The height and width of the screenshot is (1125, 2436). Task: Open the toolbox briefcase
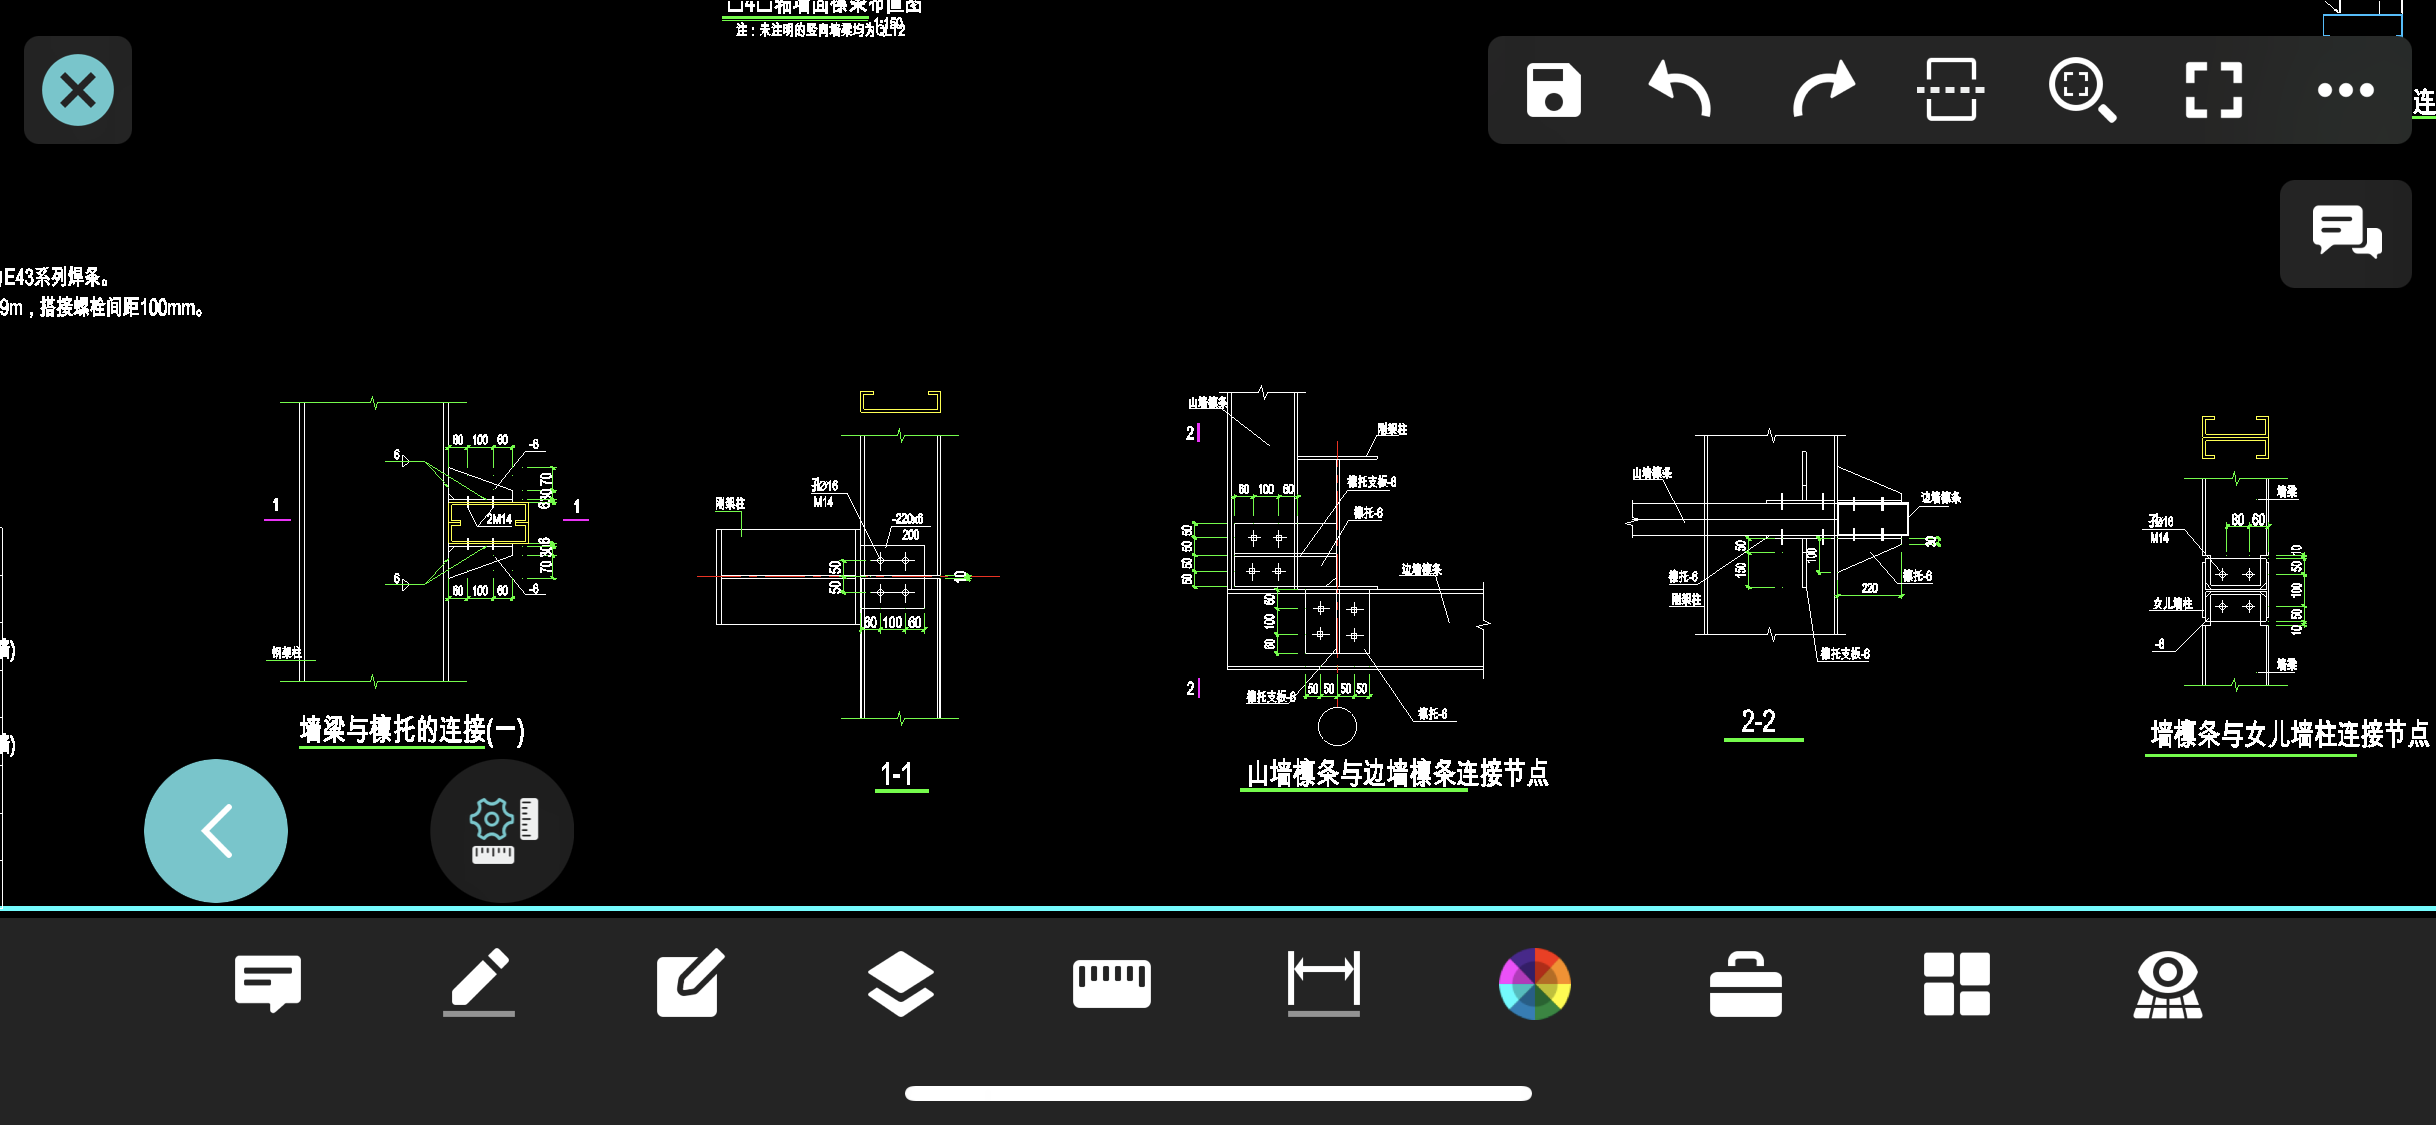[x=1746, y=983]
